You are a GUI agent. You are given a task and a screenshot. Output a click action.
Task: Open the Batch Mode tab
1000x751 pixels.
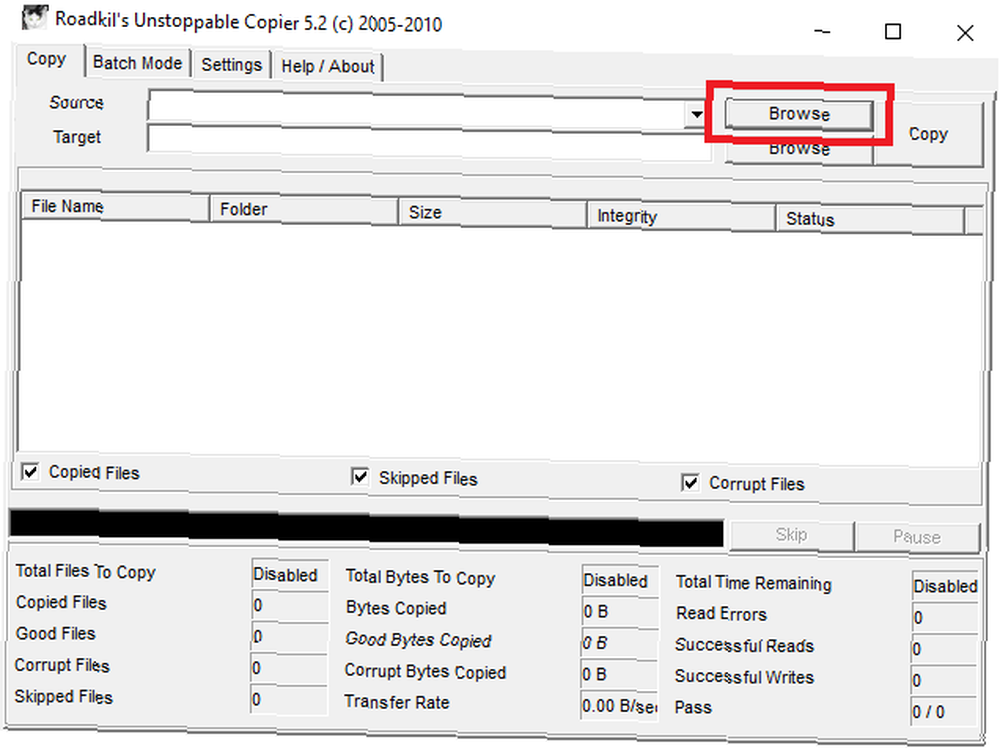click(x=137, y=63)
